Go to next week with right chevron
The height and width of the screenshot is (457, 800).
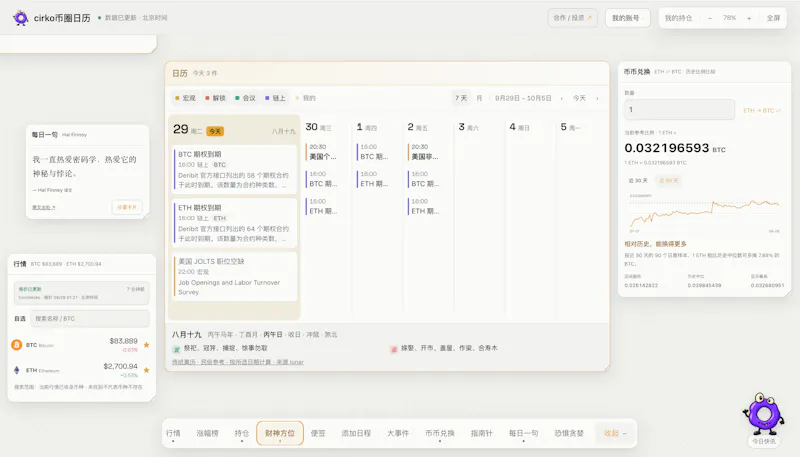(x=597, y=98)
